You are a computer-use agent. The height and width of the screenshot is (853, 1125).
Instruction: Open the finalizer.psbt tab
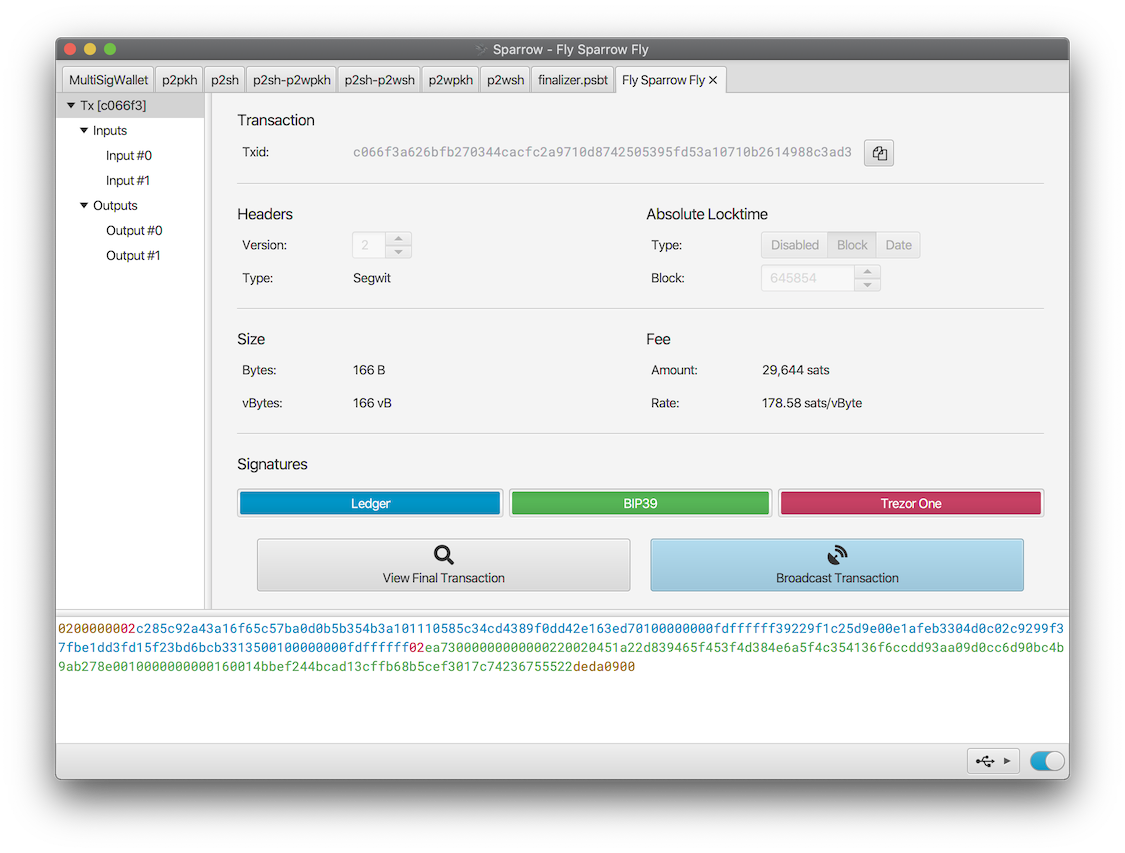(x=572, y=81)
